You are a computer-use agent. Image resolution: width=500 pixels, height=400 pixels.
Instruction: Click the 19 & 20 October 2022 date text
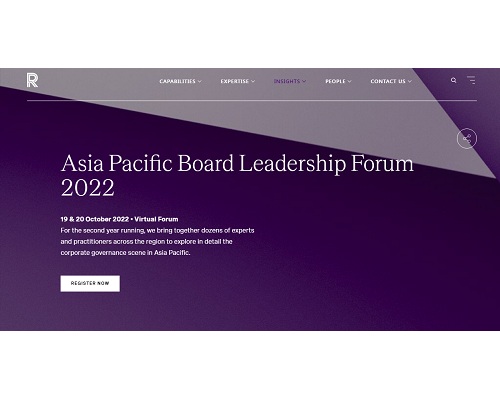[95, 219]
